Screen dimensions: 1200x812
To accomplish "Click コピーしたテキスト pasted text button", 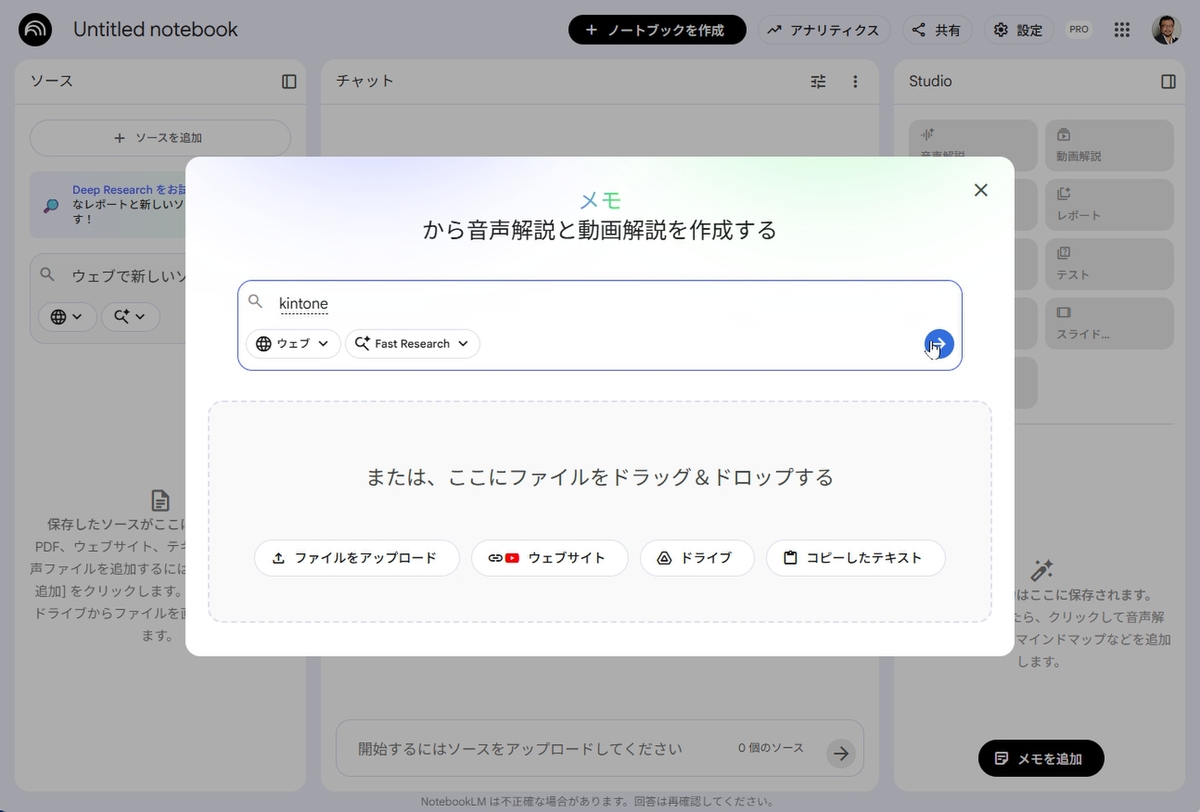I will [x=855, y=558].
